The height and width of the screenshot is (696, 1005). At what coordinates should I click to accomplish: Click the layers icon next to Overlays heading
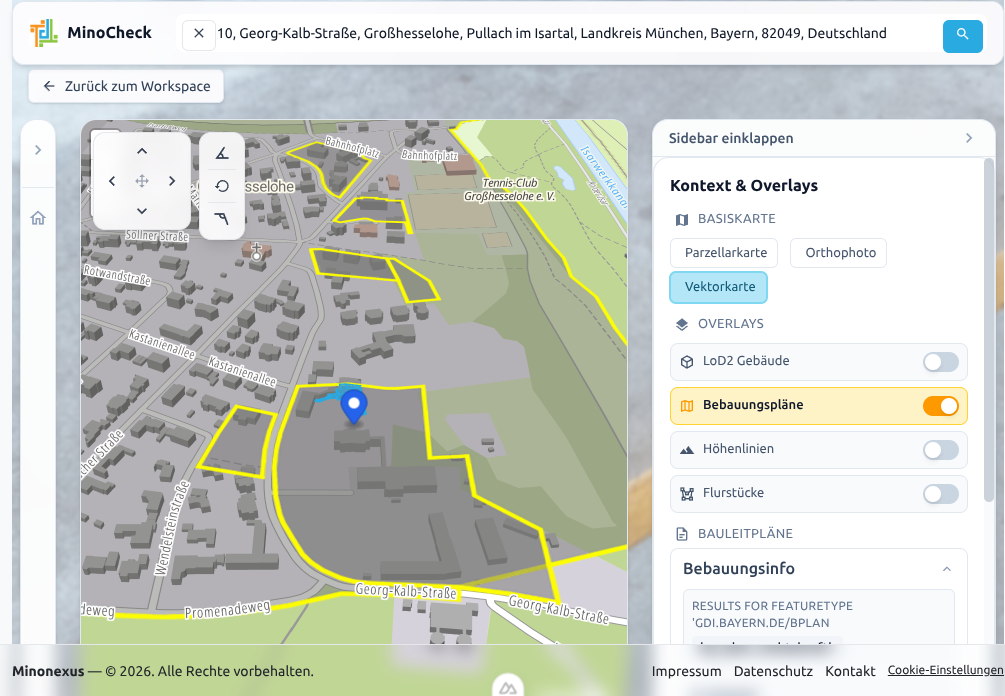pos(680,323)
